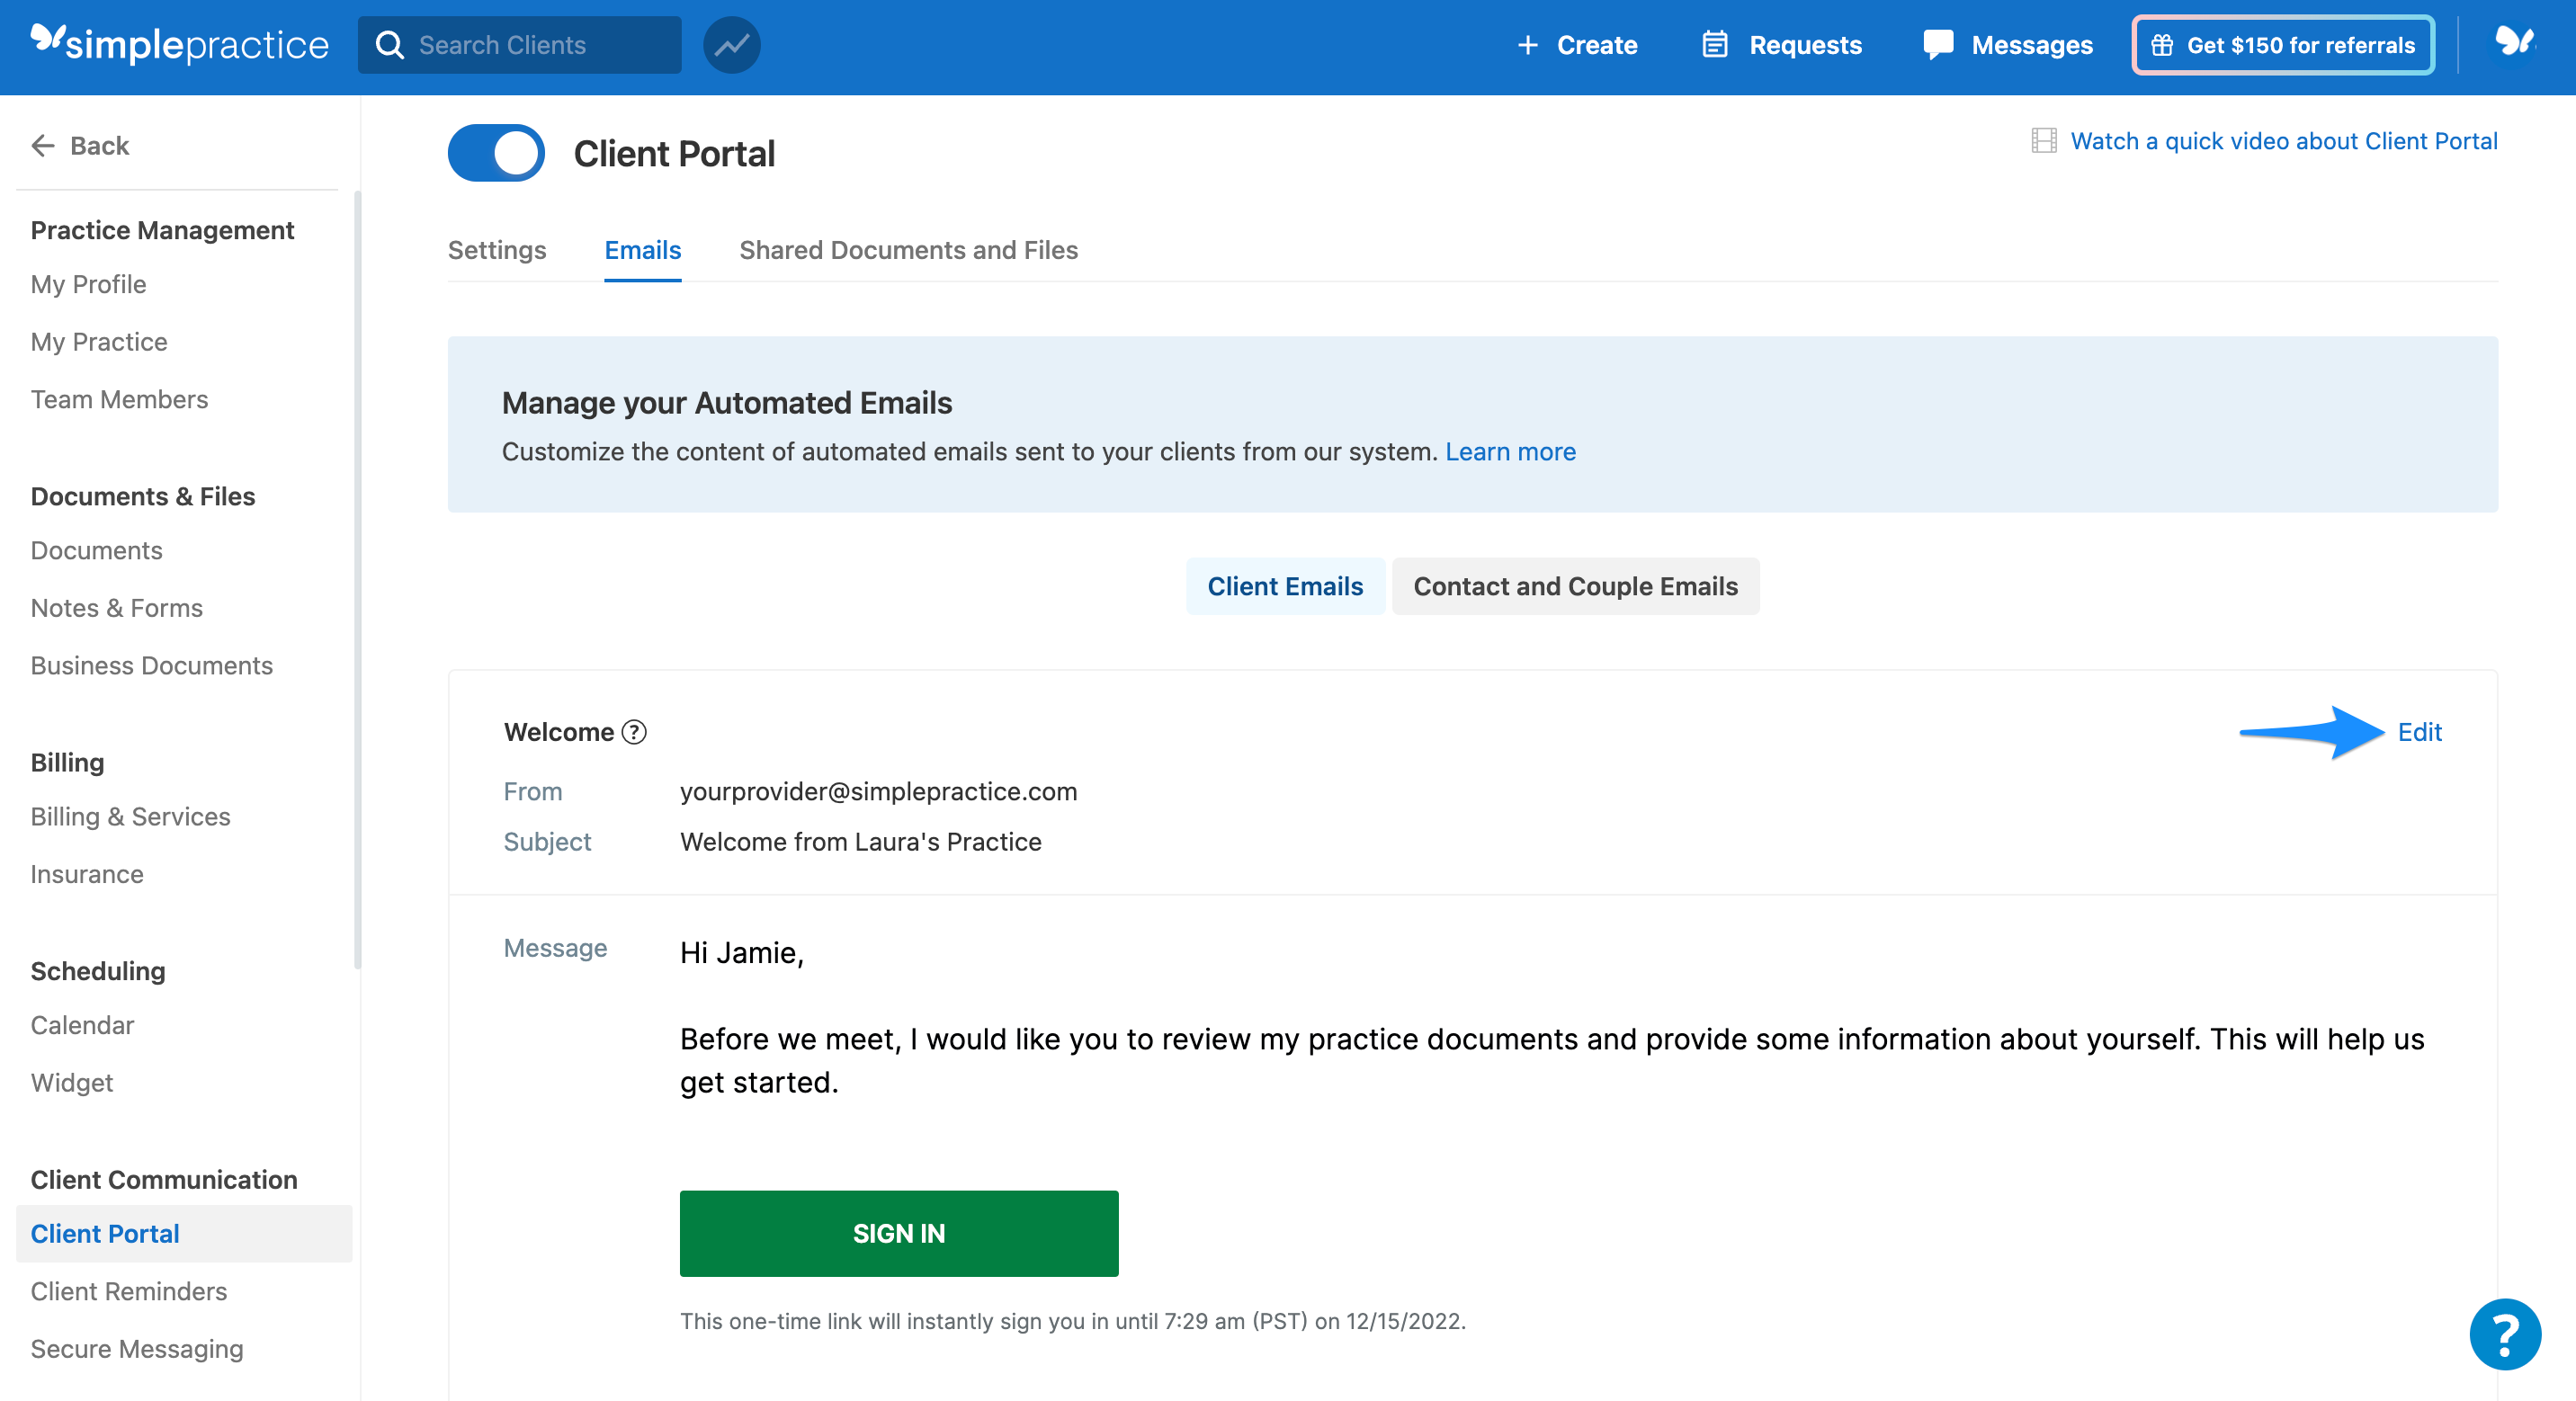2576x1401 pixels.
Task: Disable the Client Portal toggle
Action: tap(496, 152)
